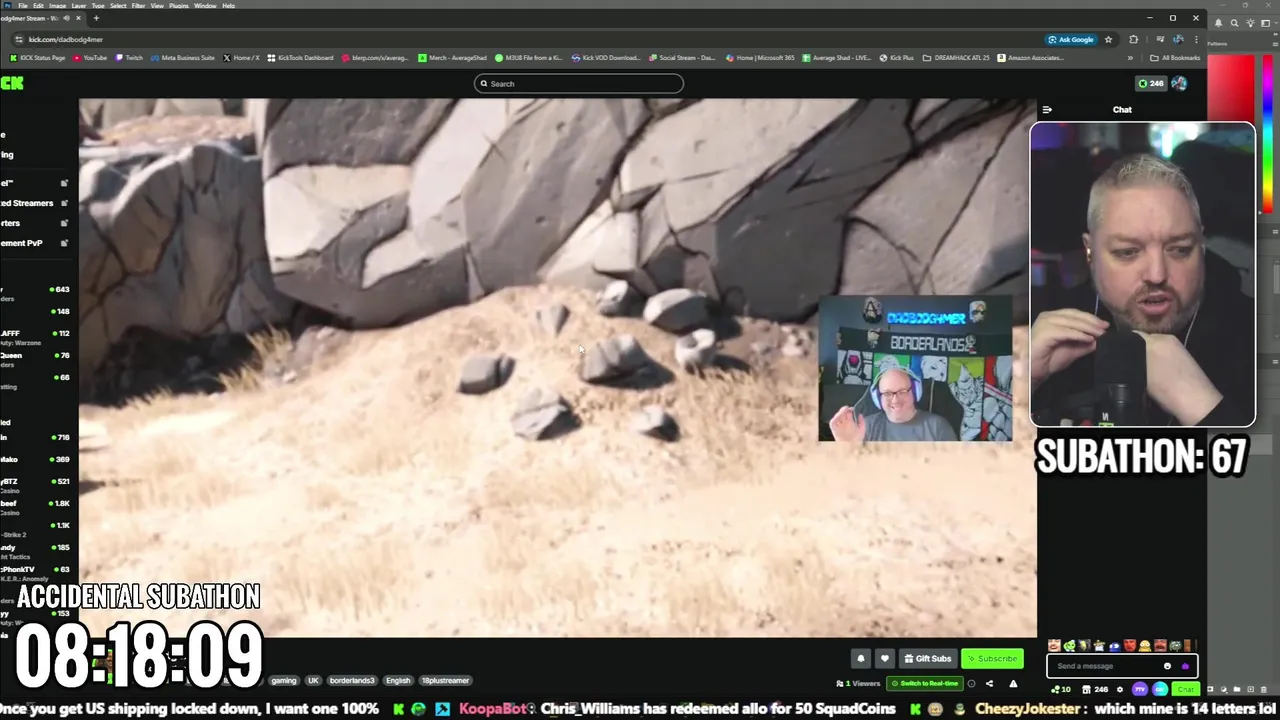Screen dimensions: 1280x720
Task: Click Switch to Real-time button
Action: tap(925, 683)
